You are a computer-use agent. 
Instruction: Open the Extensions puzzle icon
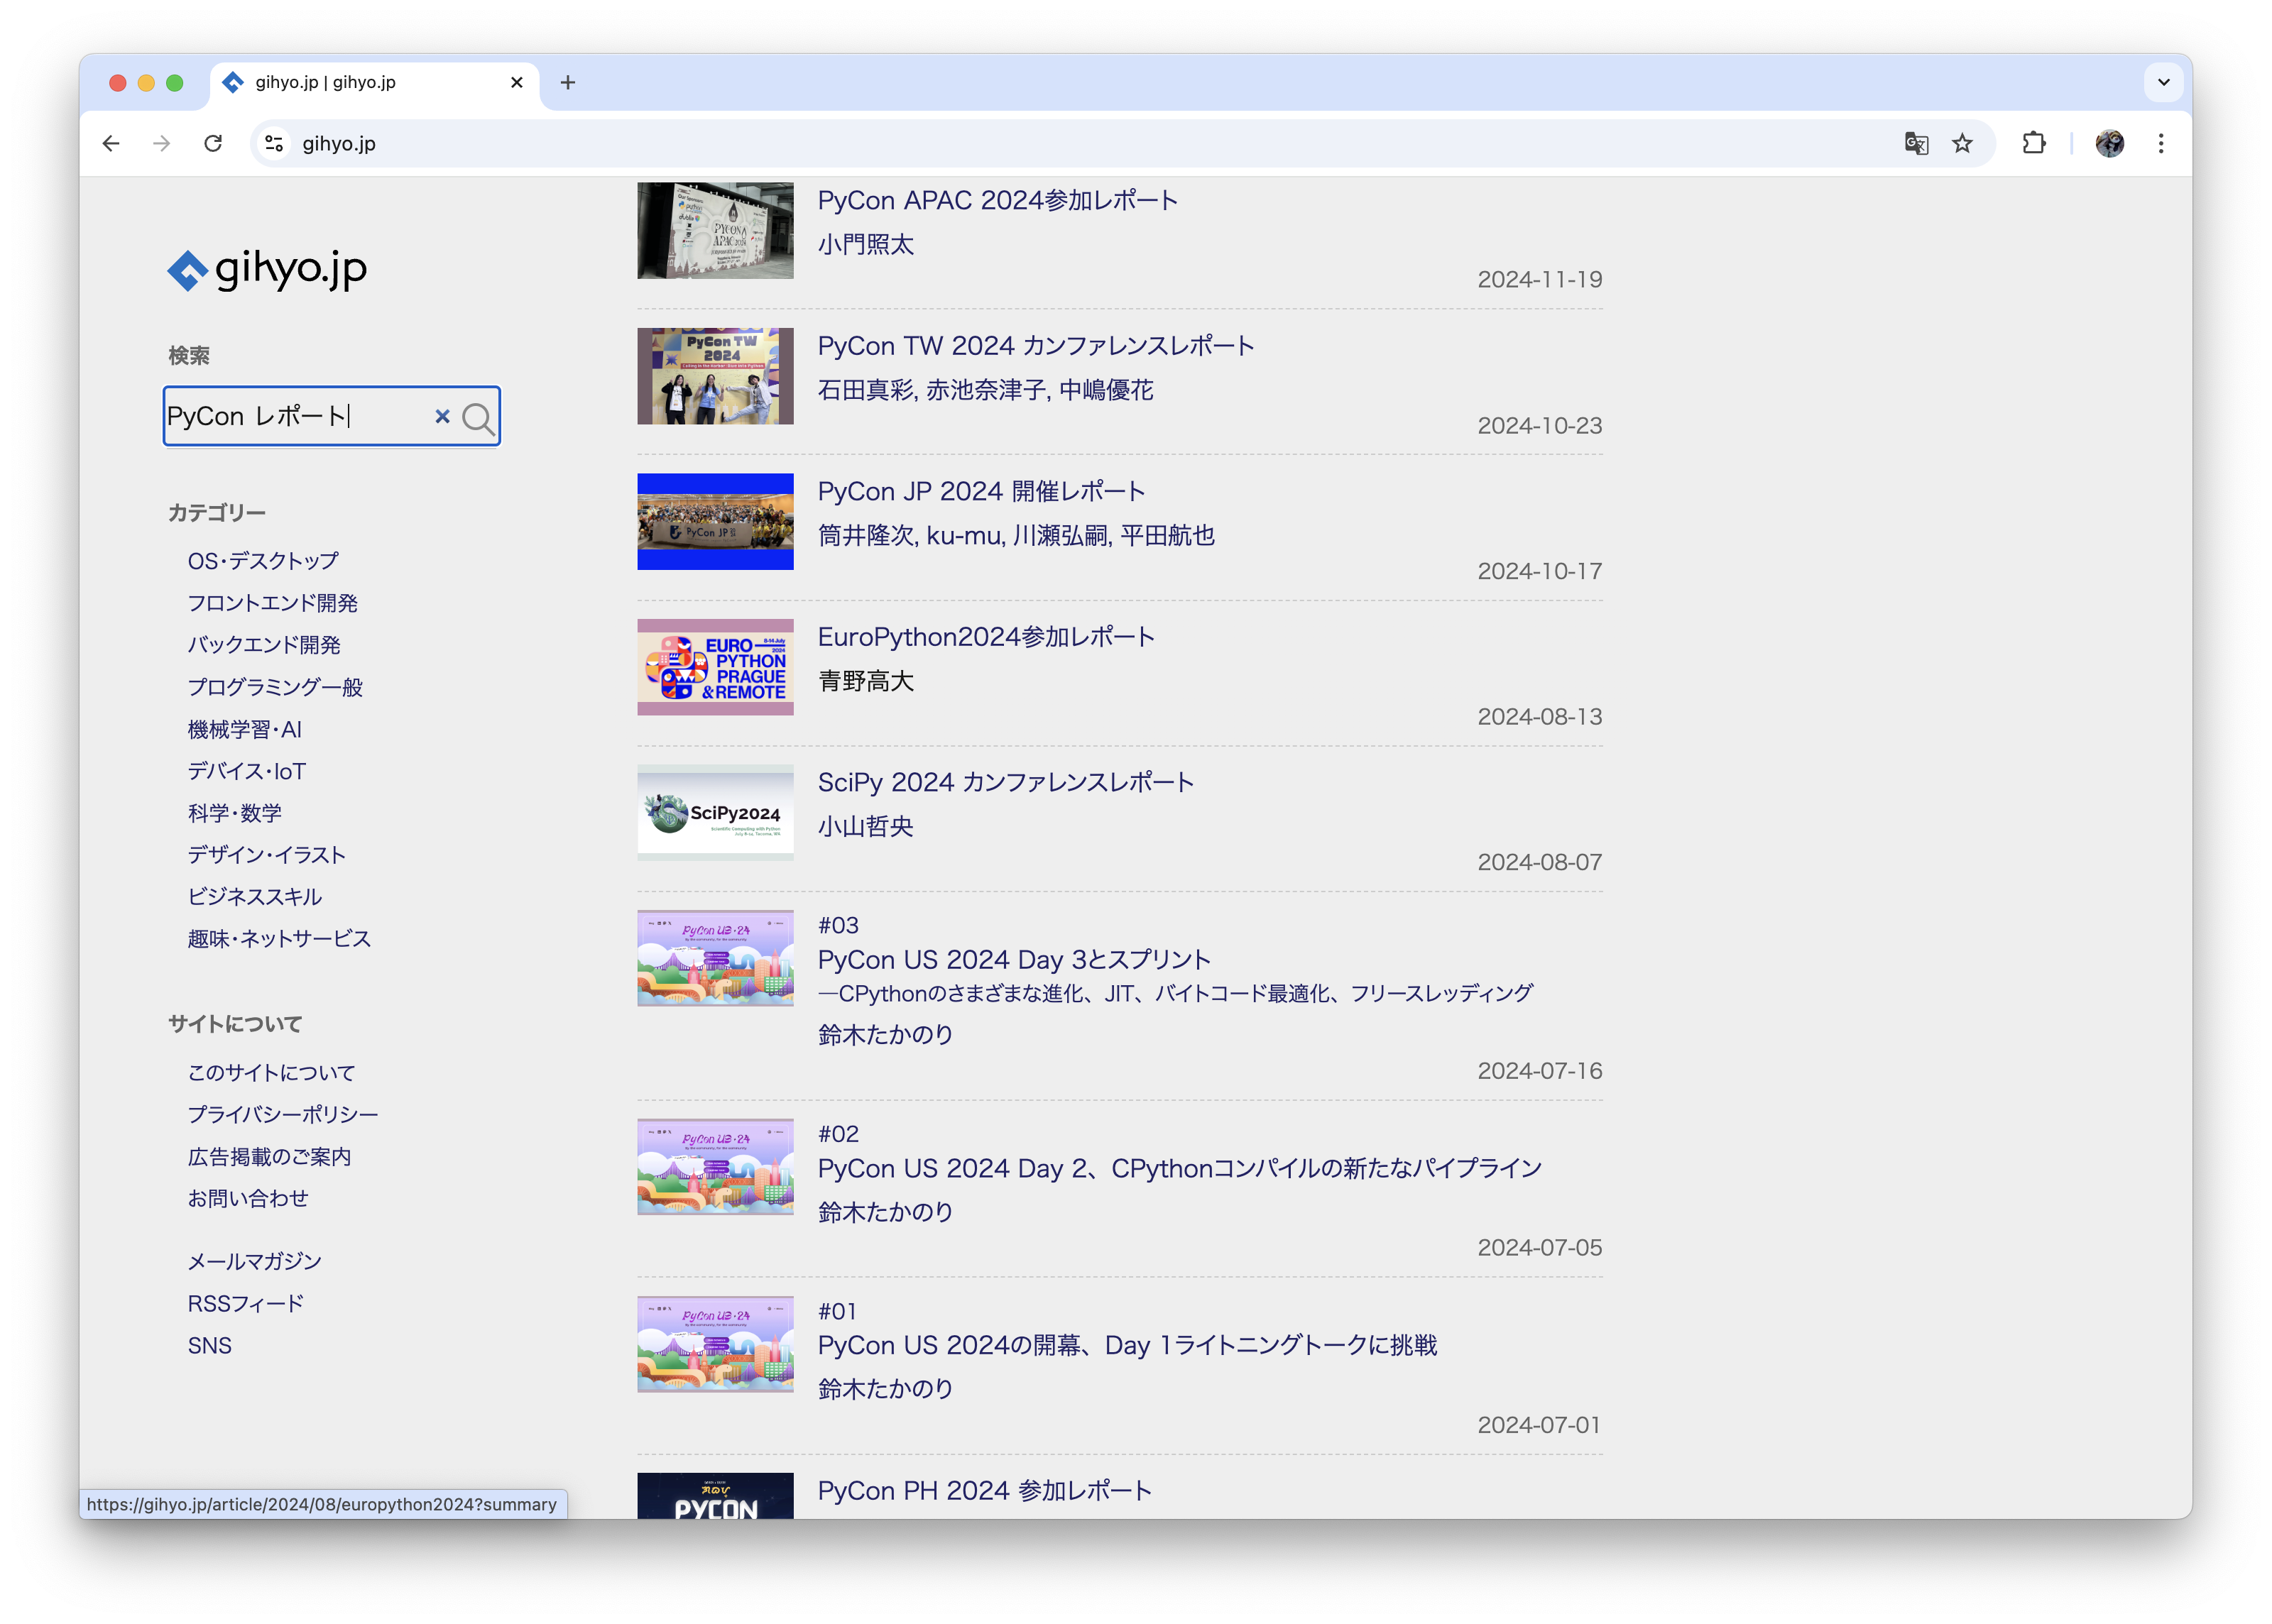click(2033, 144)
